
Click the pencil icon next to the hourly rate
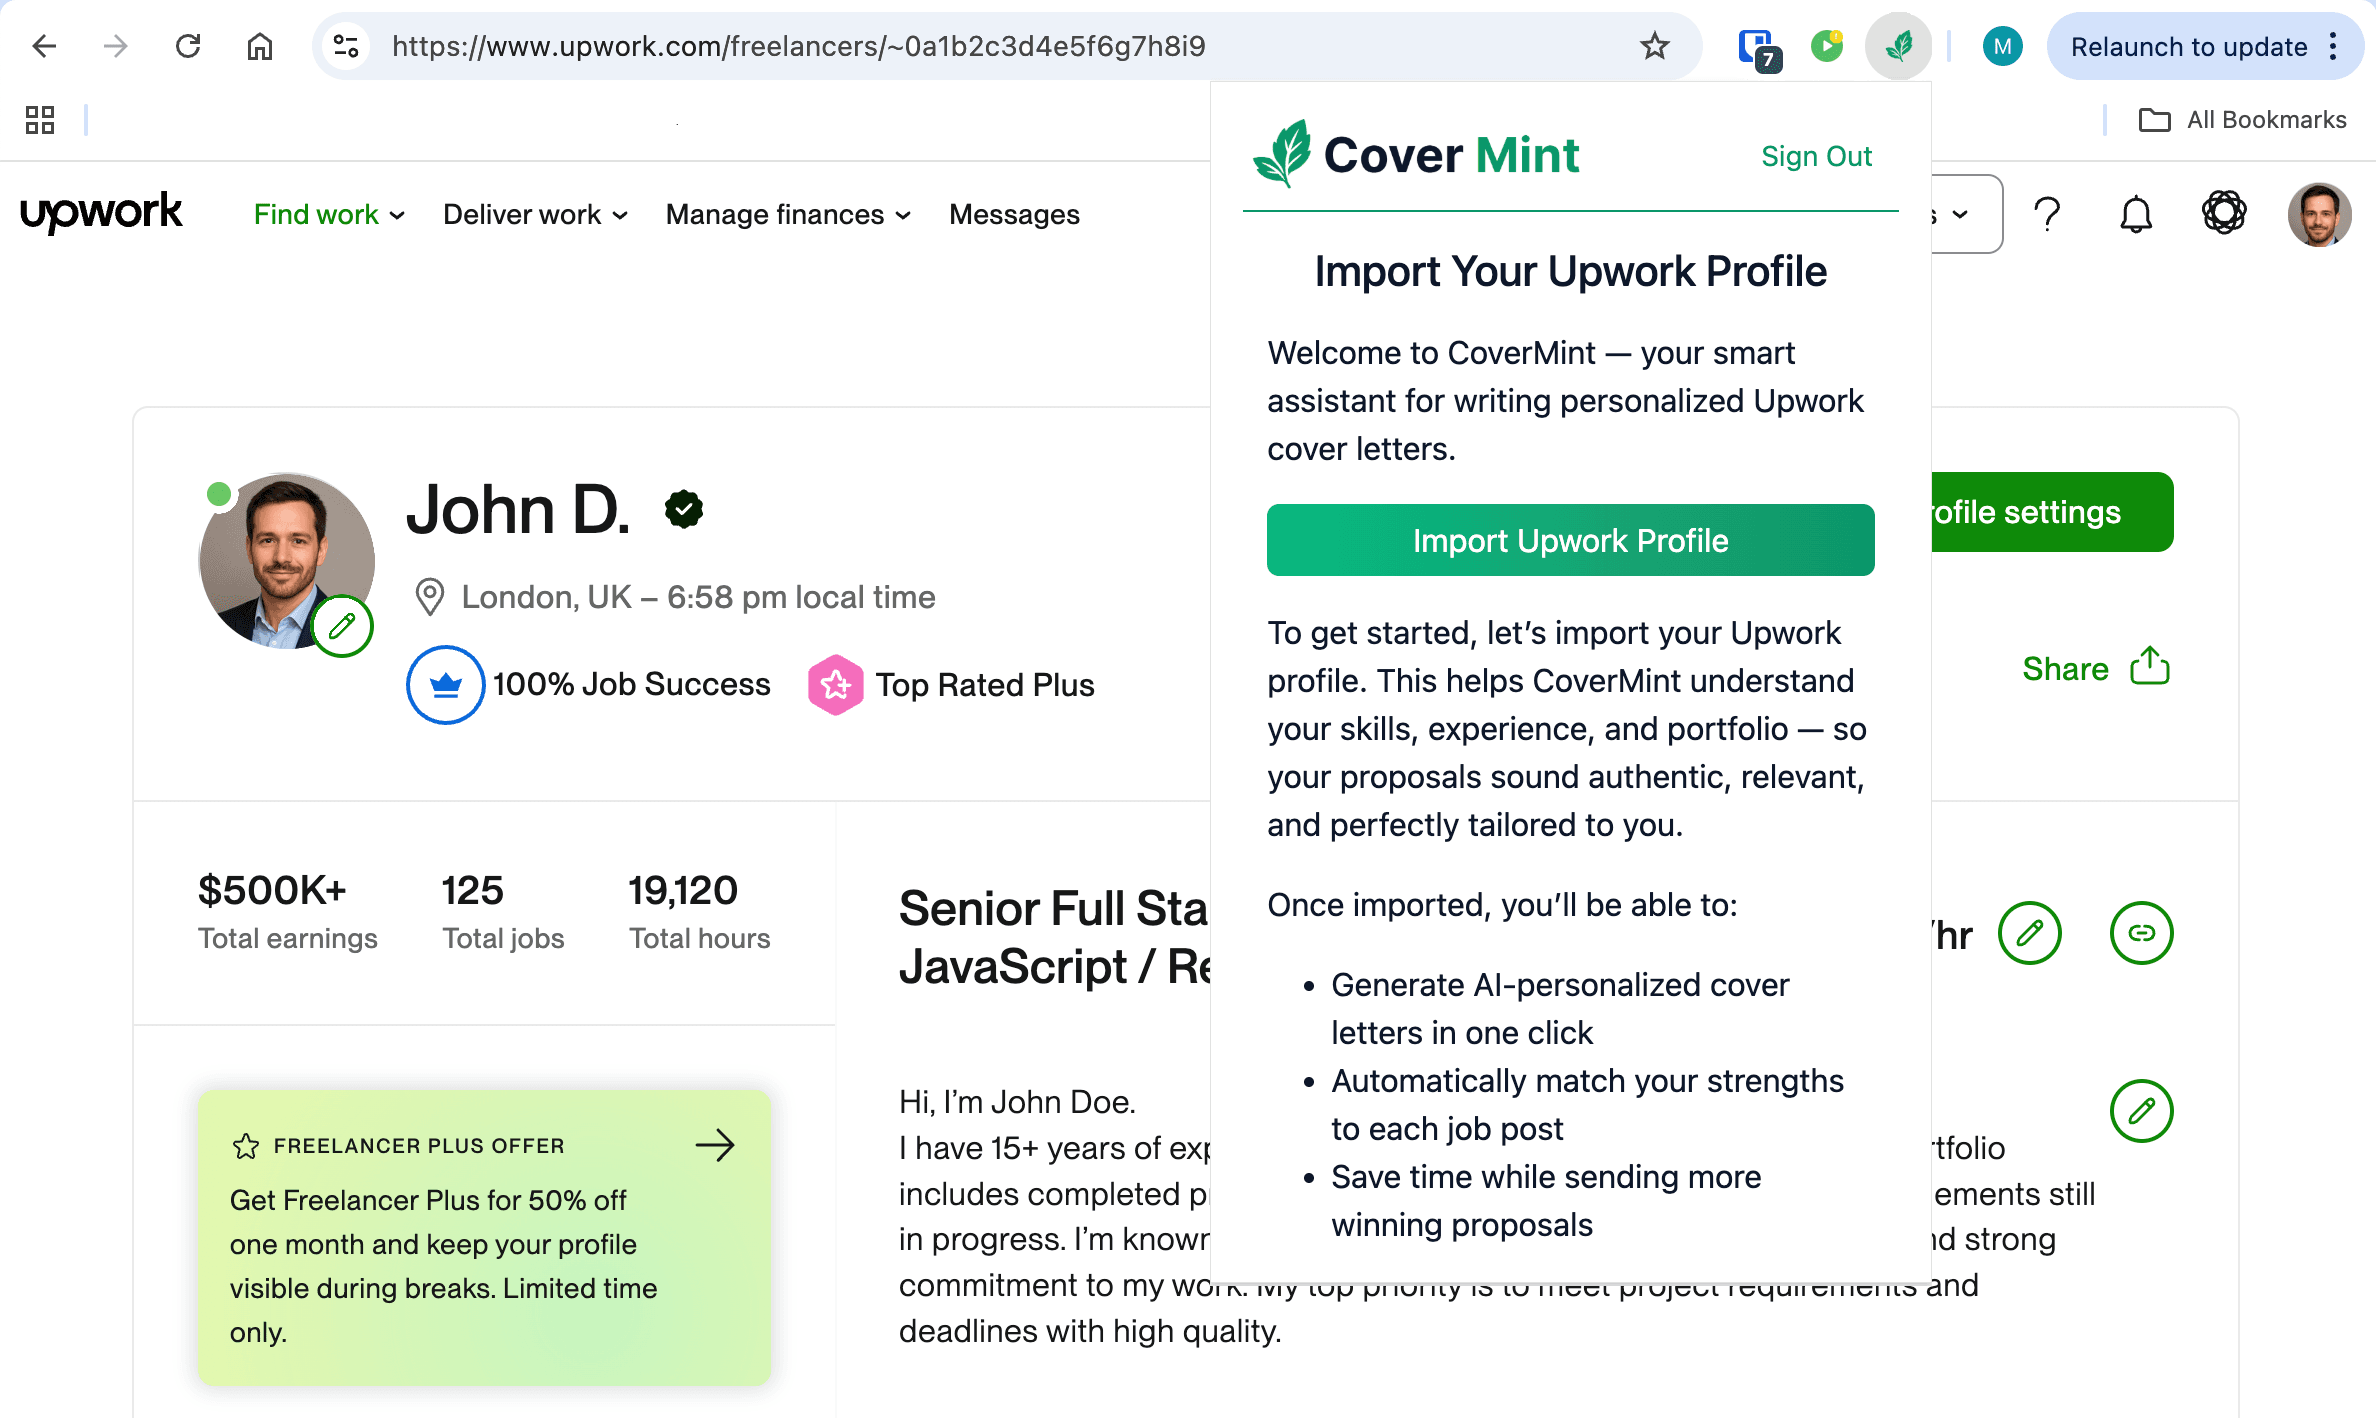point(2030,932)
